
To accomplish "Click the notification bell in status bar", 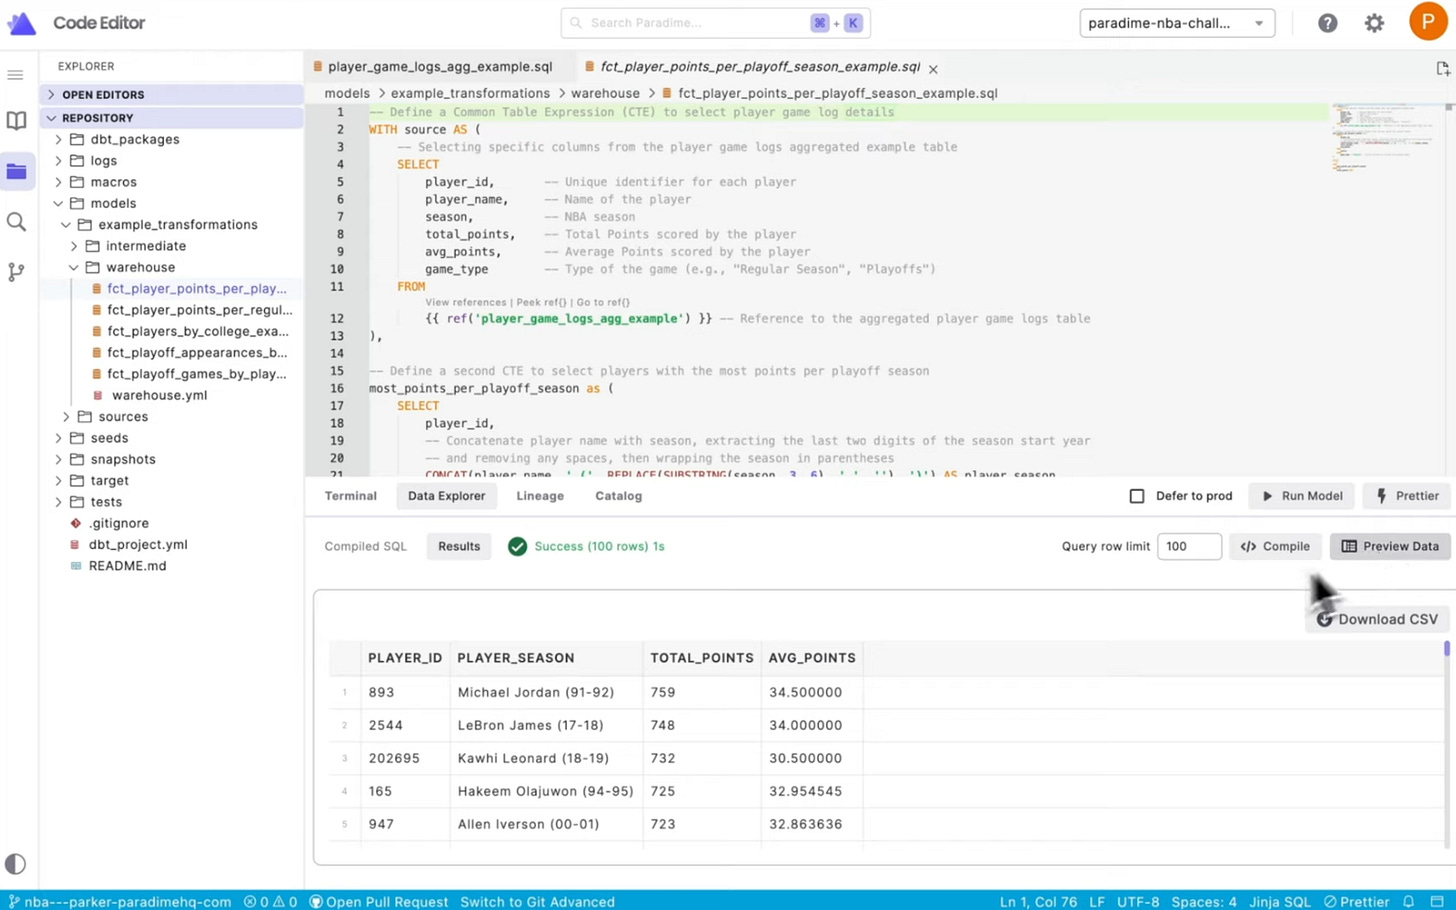I will [1408, 901].
